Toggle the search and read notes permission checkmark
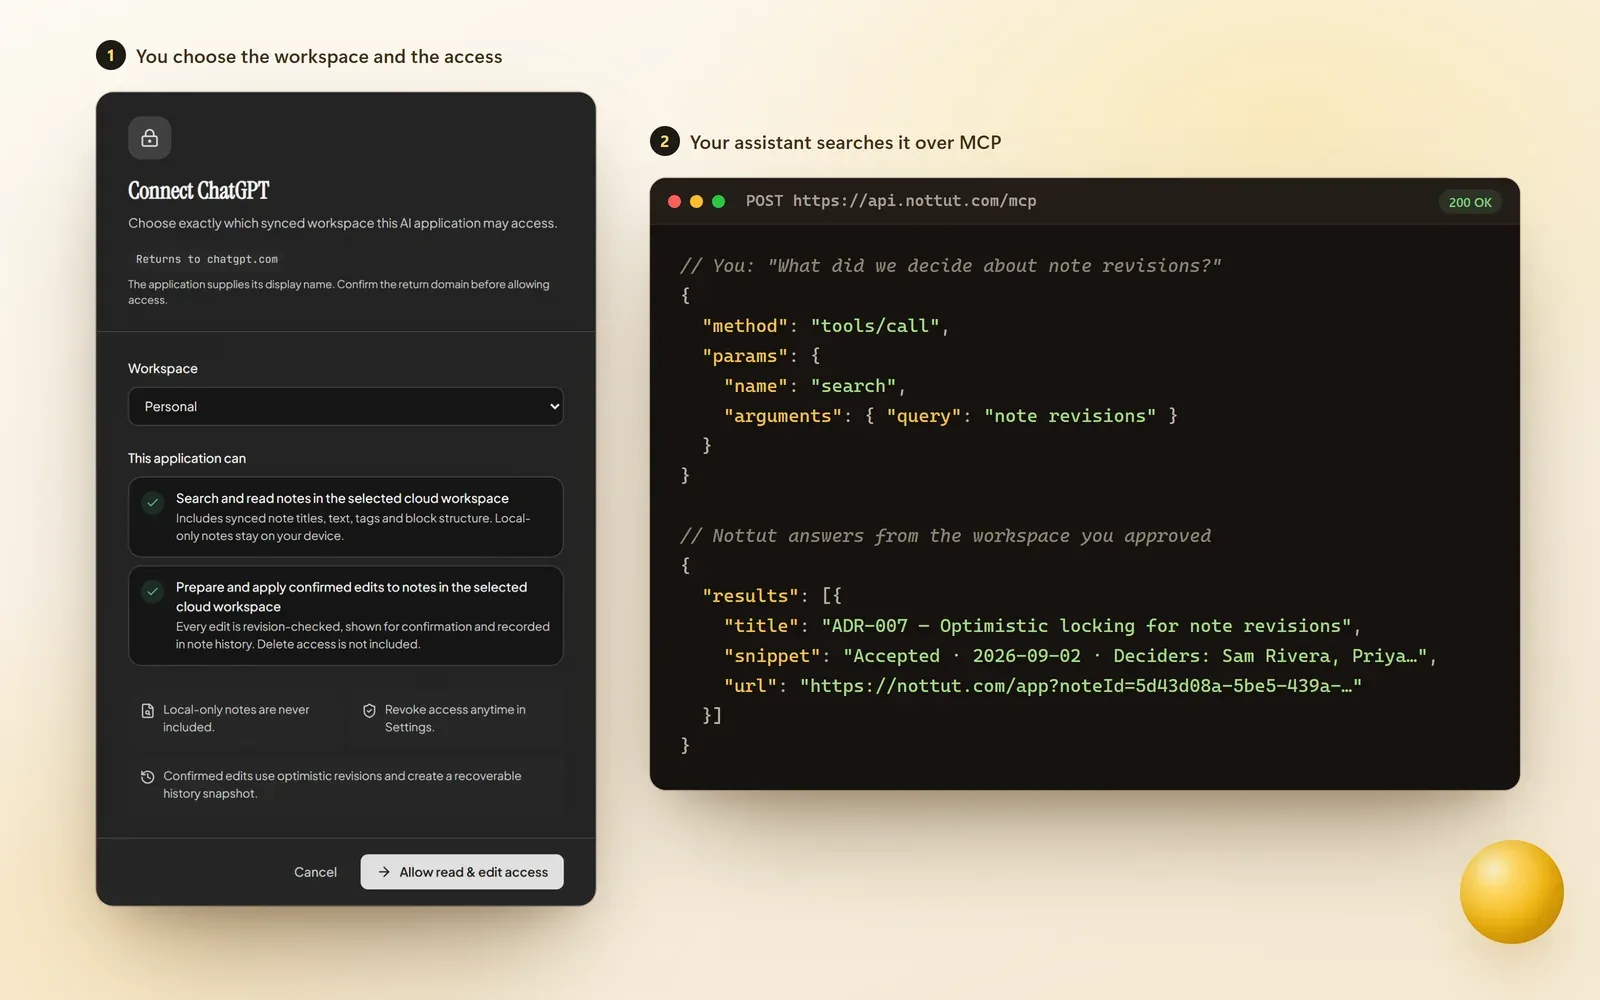This screenshot has width=1600, height=1000. click(x=153, y=502)
